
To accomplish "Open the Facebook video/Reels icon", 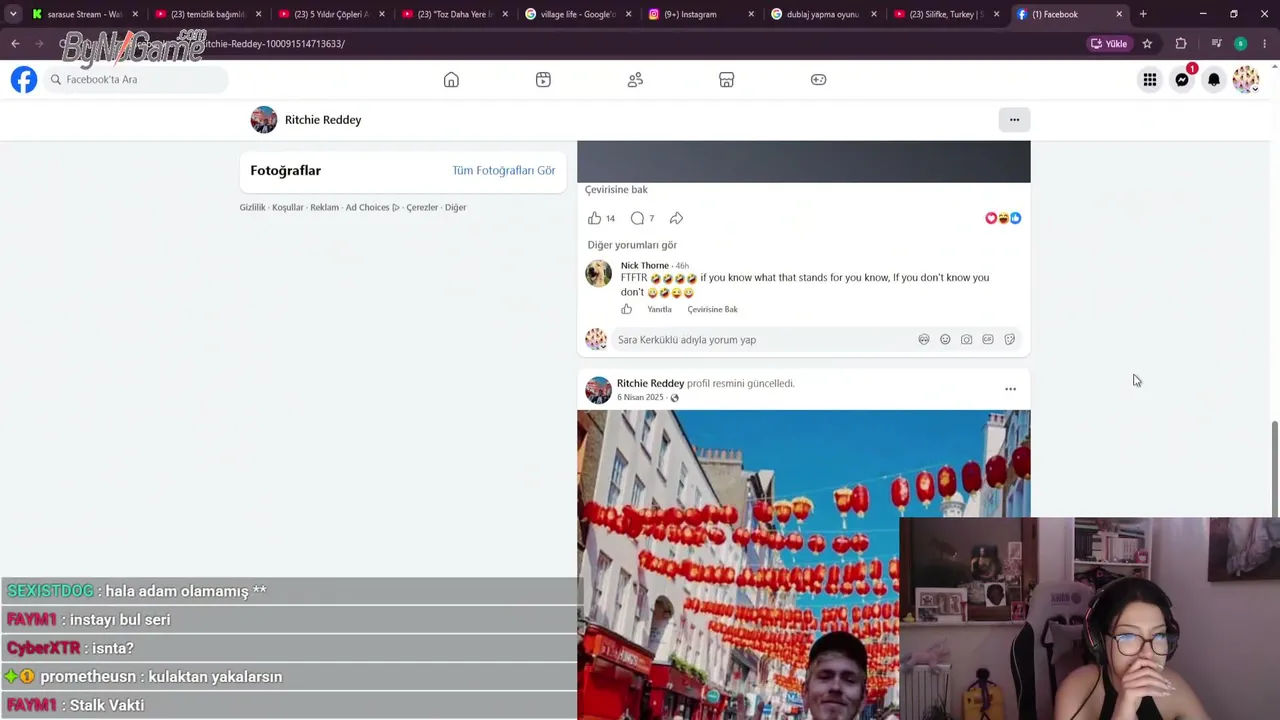I will (x=543, y=80).
